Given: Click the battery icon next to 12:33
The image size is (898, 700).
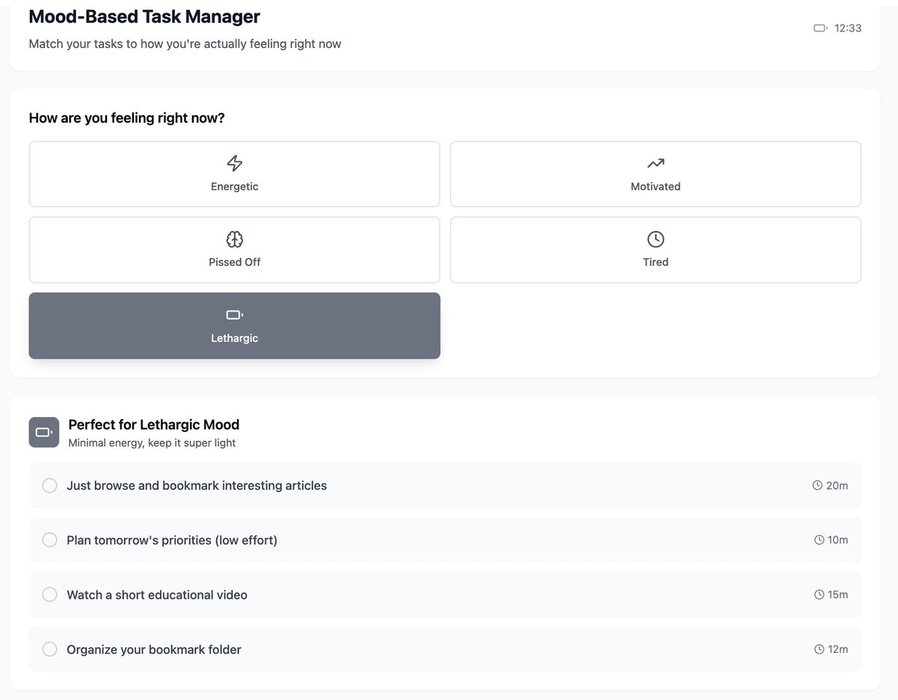Looking at the screenshot, I should 820,28.
